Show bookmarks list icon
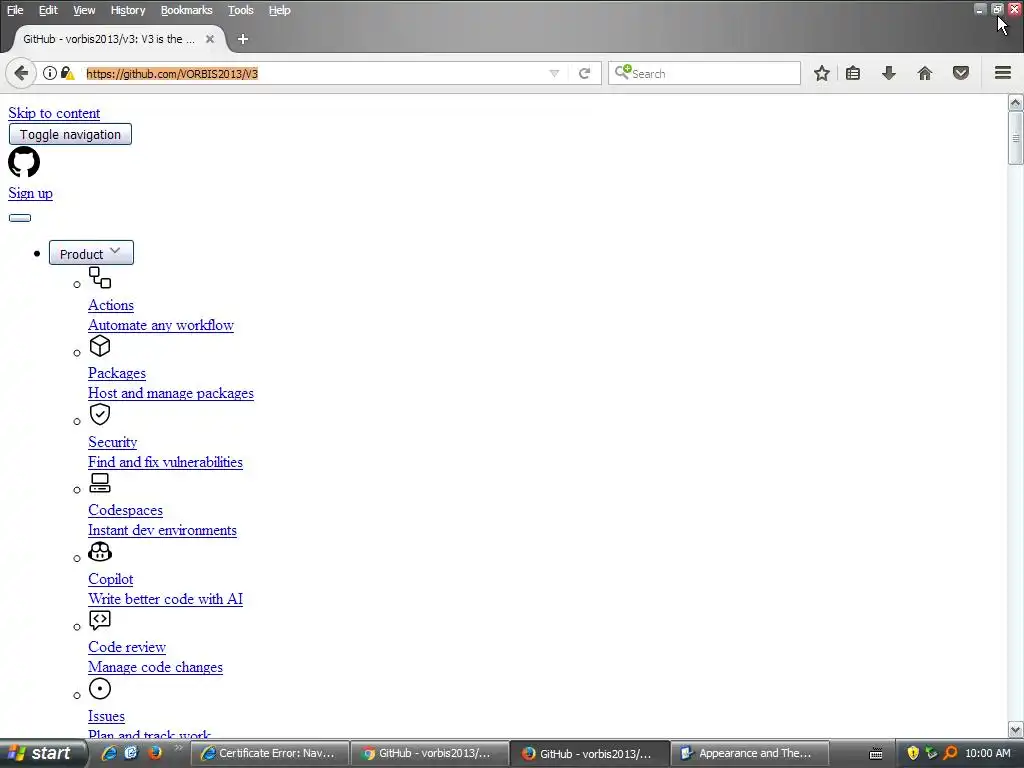This screenshot has width=1024, height=768. click(853, 73)
